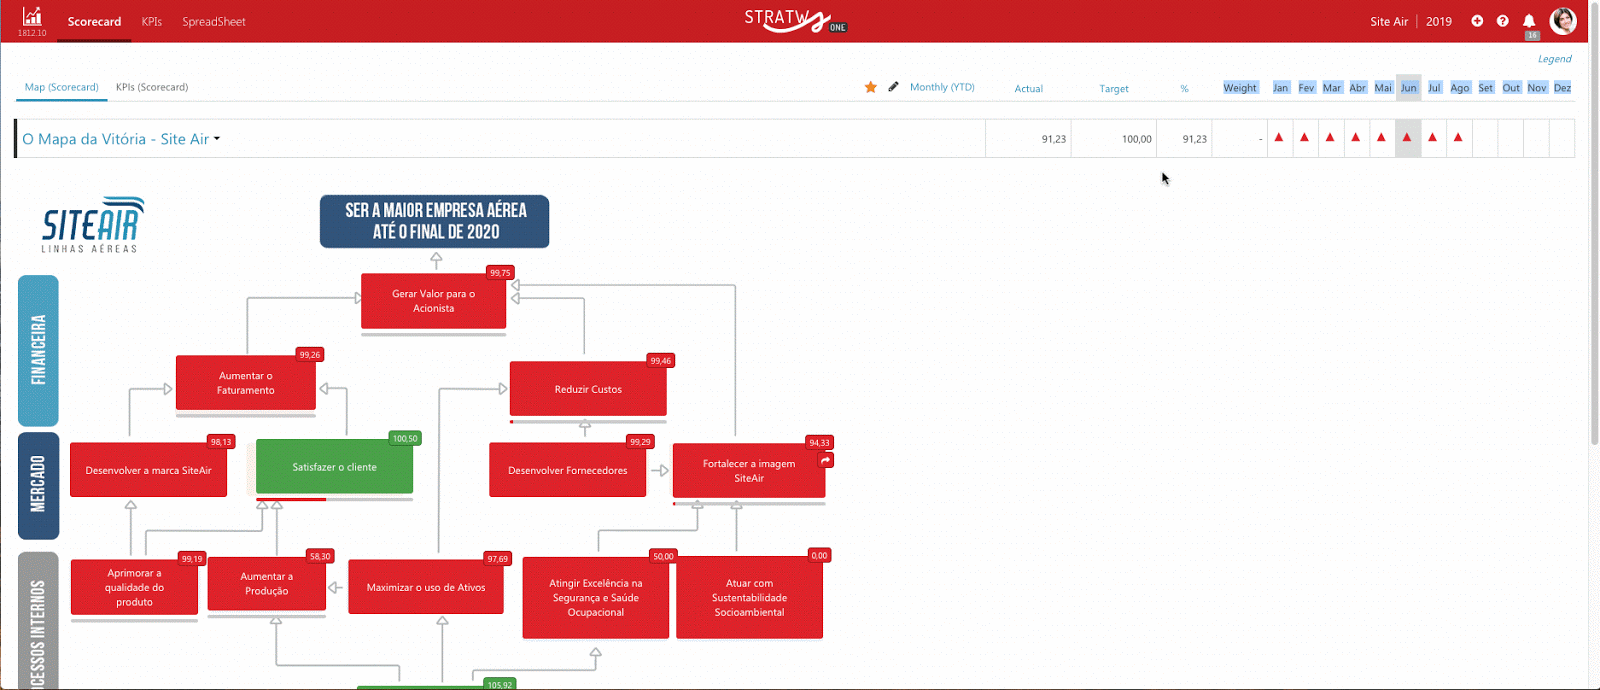
Task: Select the Ago month column
Action: [1460, 88]
